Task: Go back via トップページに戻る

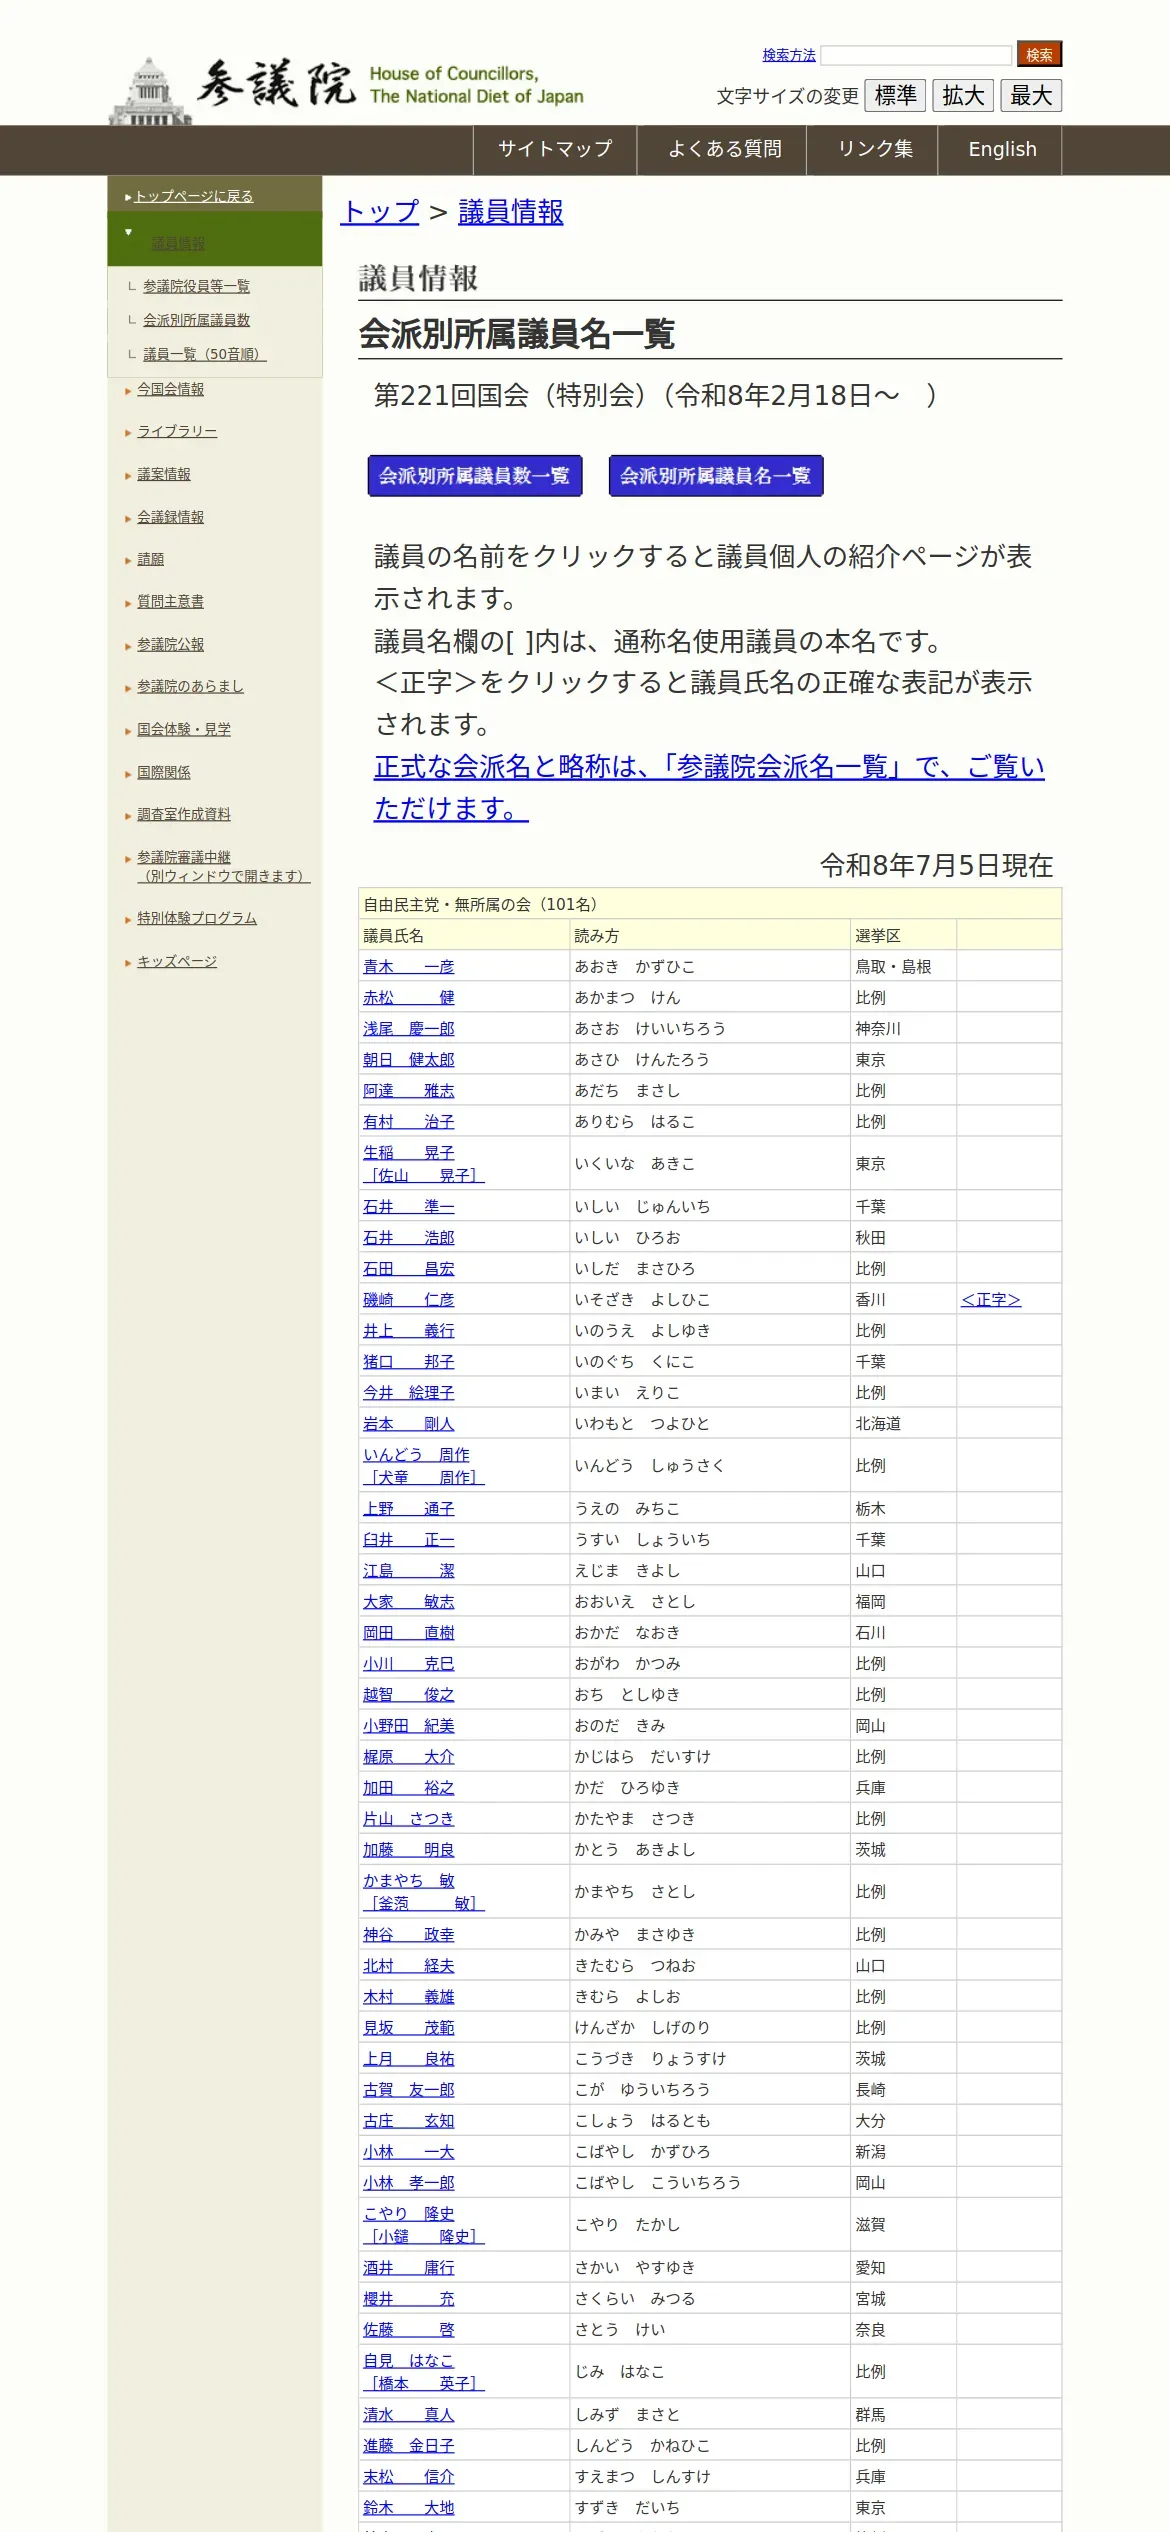Action: coord(194,196)
